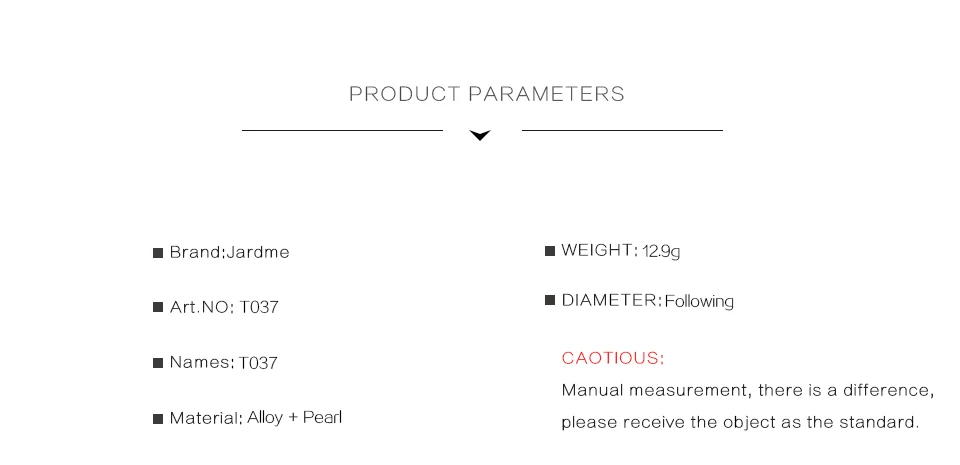This screenshot has height=465, width=960.
Task: Click the black down chevron under the heading
Action: [x=480, y=135]
